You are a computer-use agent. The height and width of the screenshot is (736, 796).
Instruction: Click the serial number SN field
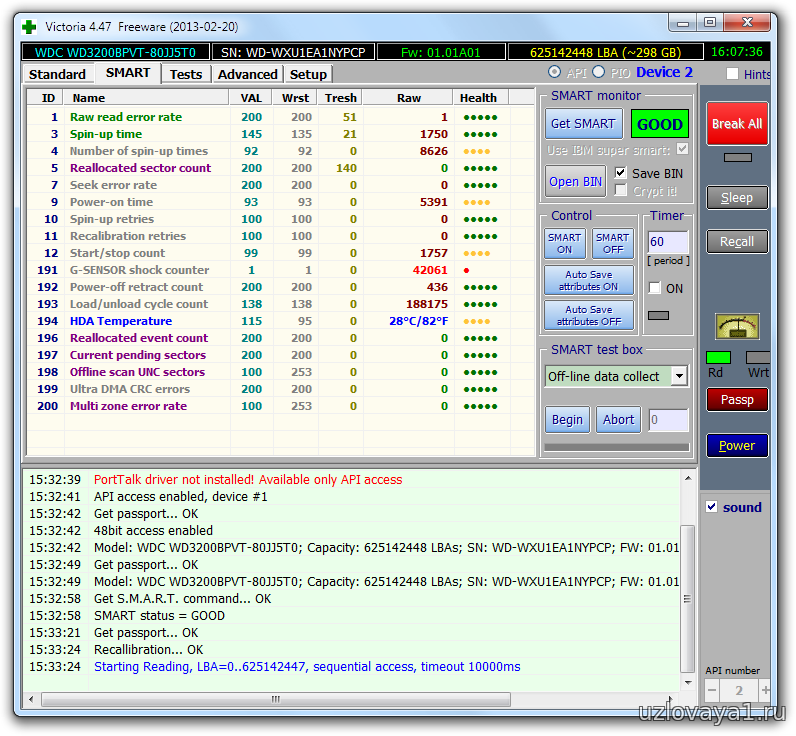(x=293, y=52)
